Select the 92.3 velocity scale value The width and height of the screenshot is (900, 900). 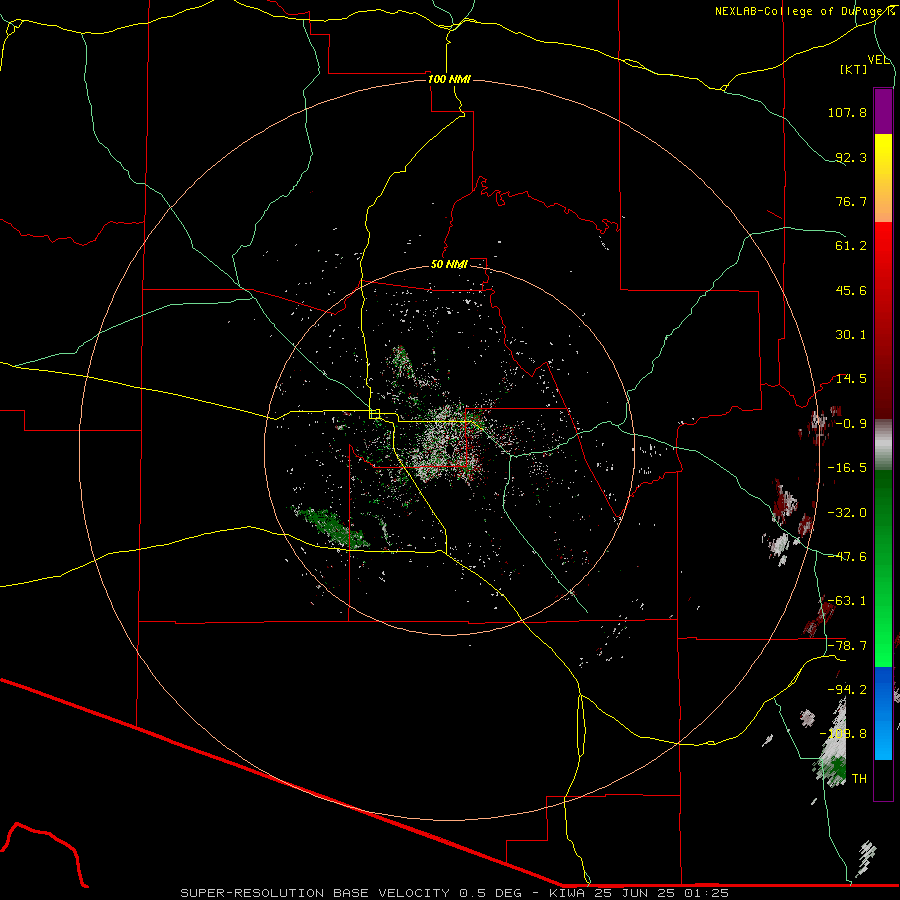tap(851, 157)
